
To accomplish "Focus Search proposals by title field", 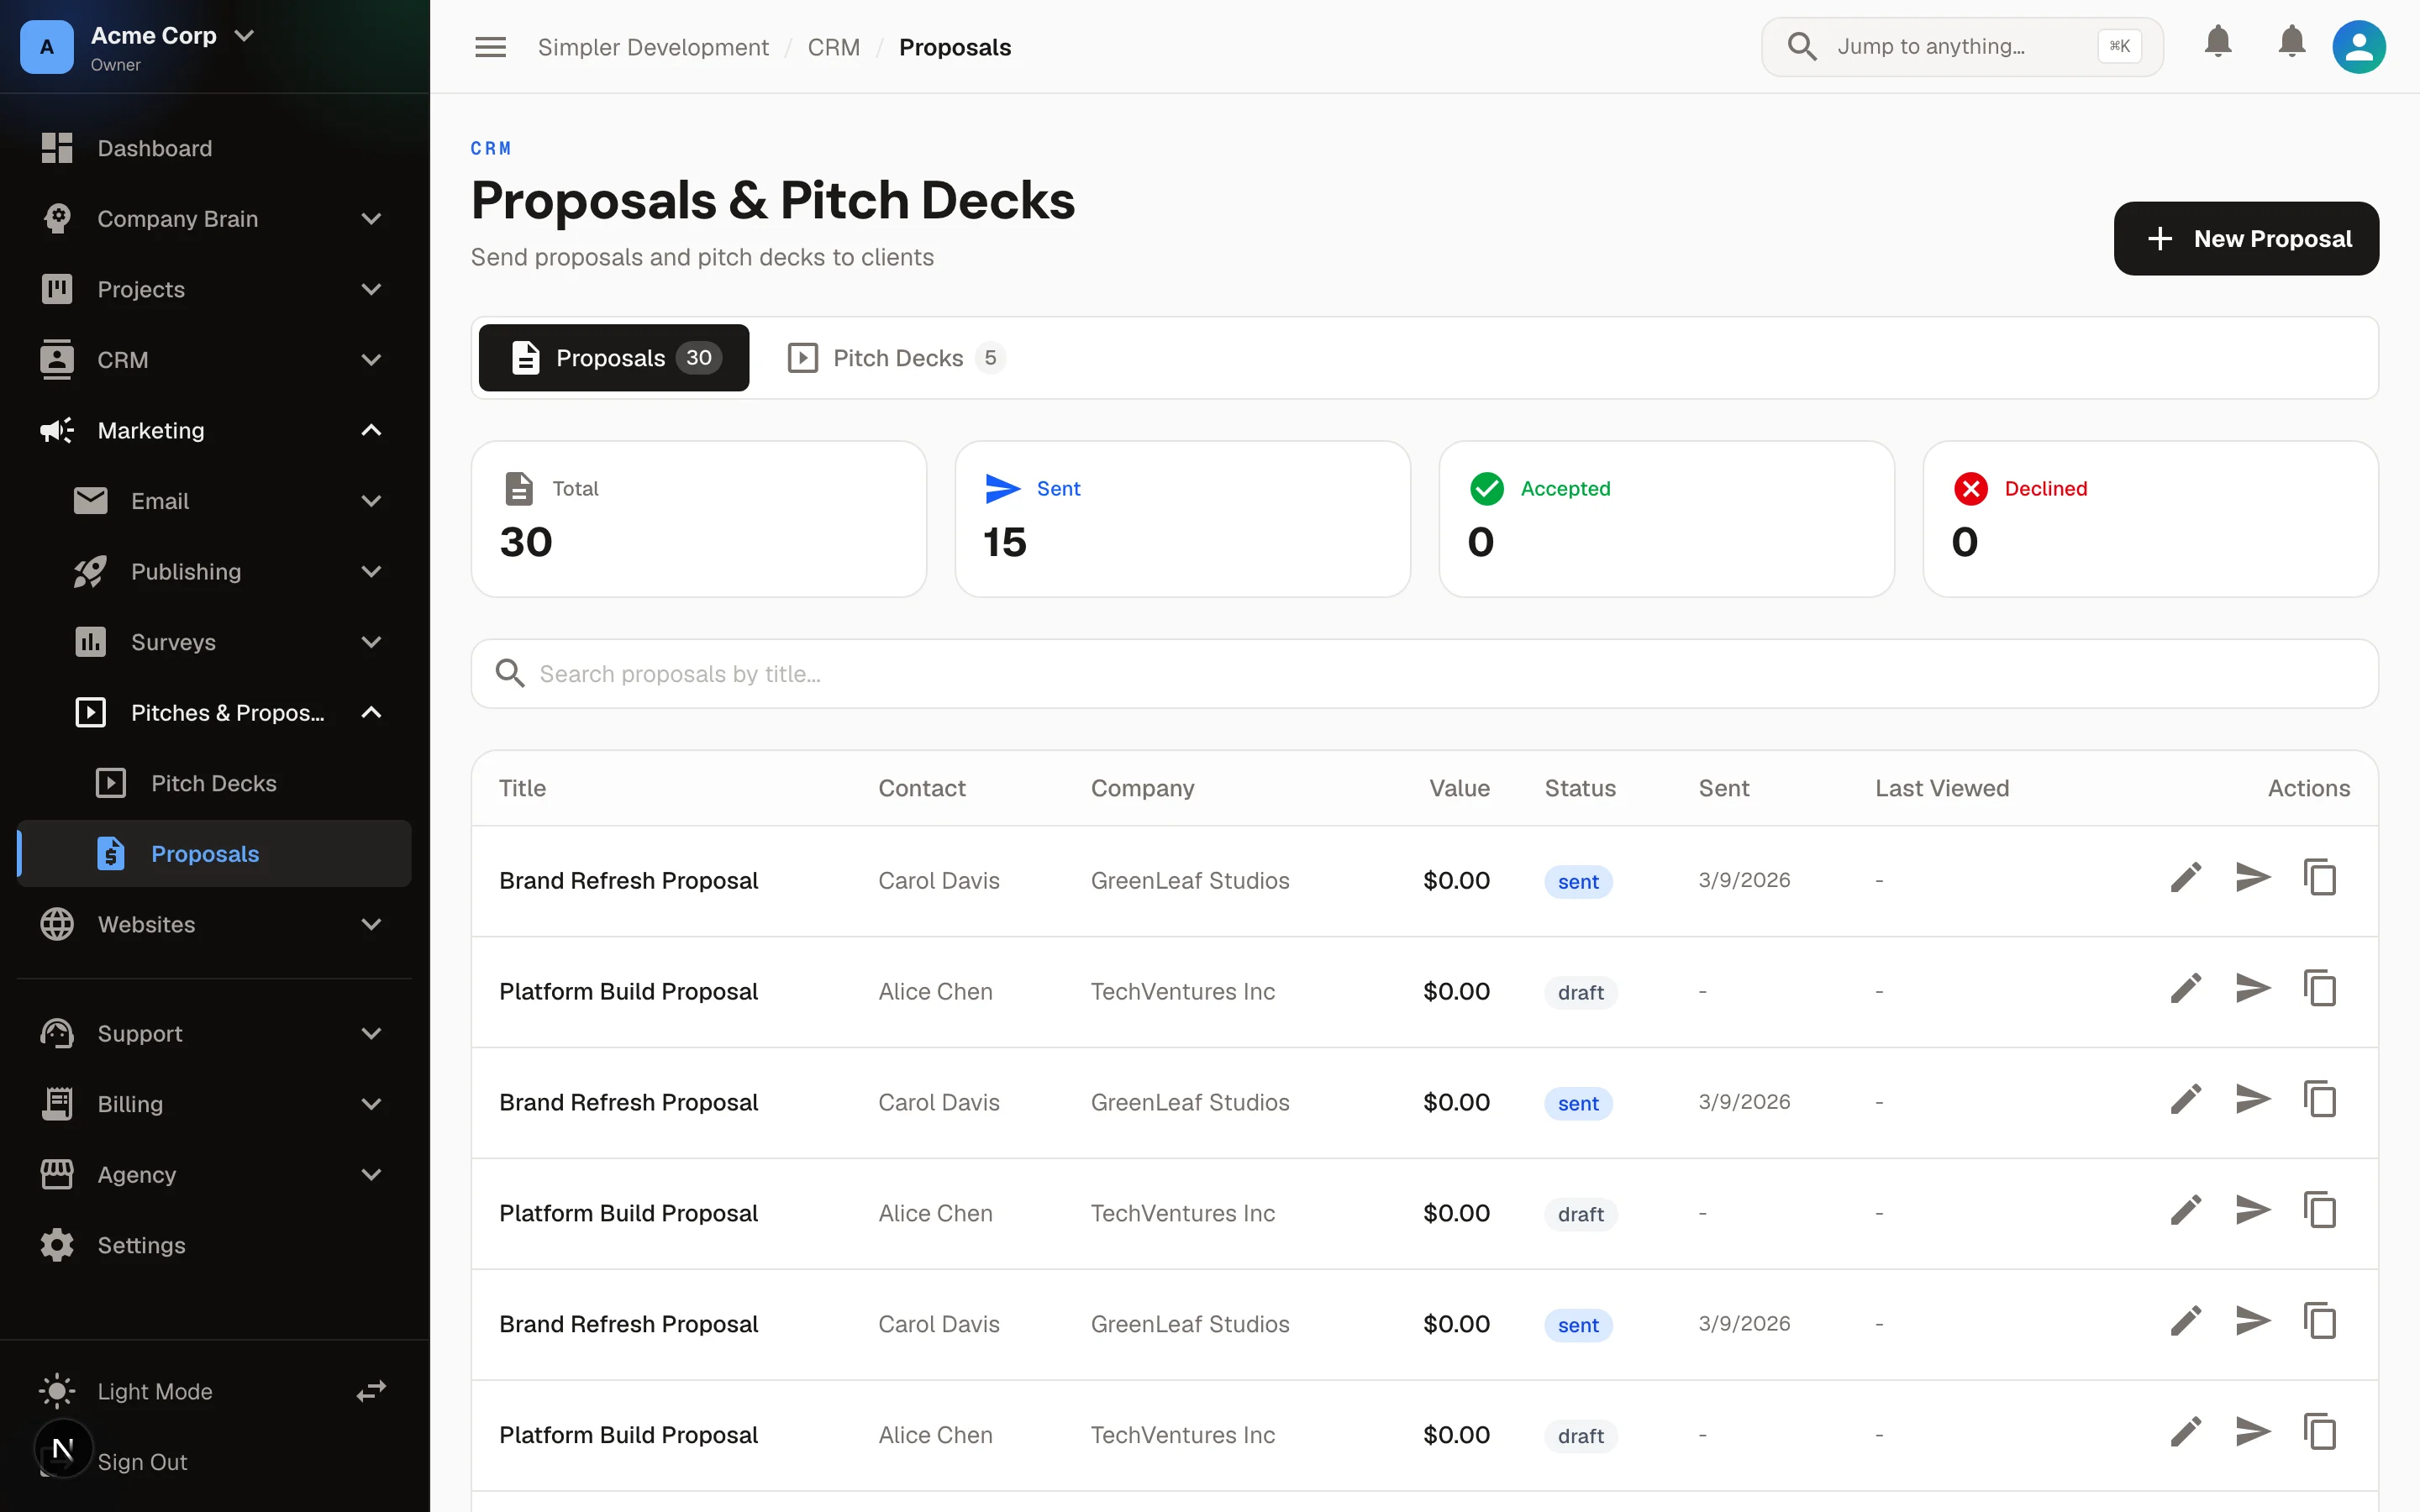I will [1424, 674].
